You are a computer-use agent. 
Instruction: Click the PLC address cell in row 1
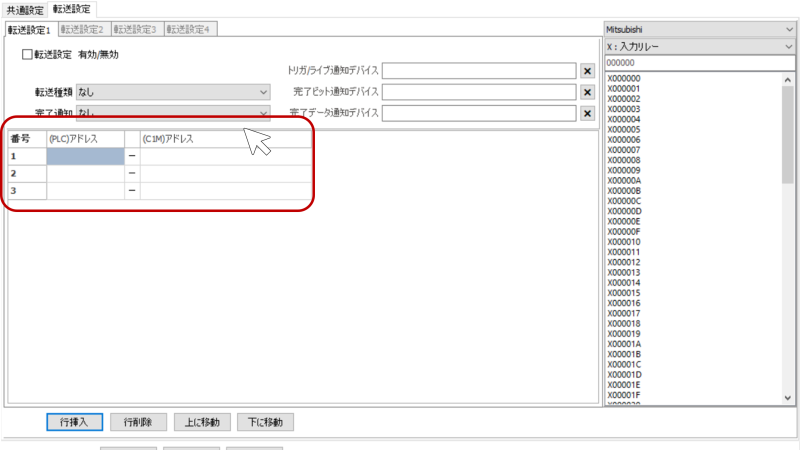click(85, 157)
